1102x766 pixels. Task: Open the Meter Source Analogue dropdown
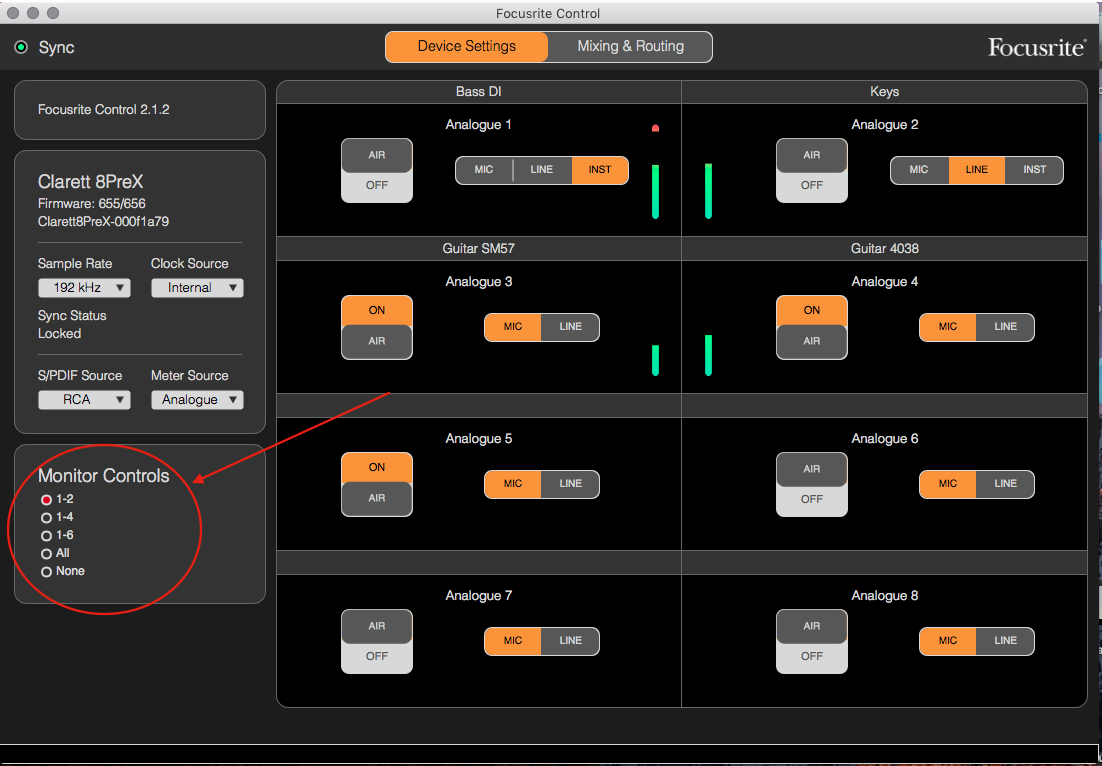pos(197,400)
